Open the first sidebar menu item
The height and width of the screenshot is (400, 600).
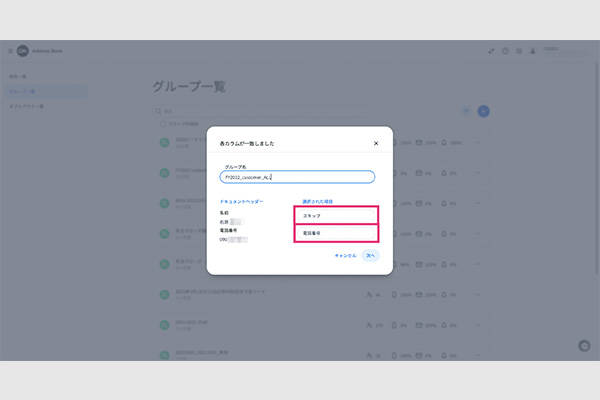20,76
